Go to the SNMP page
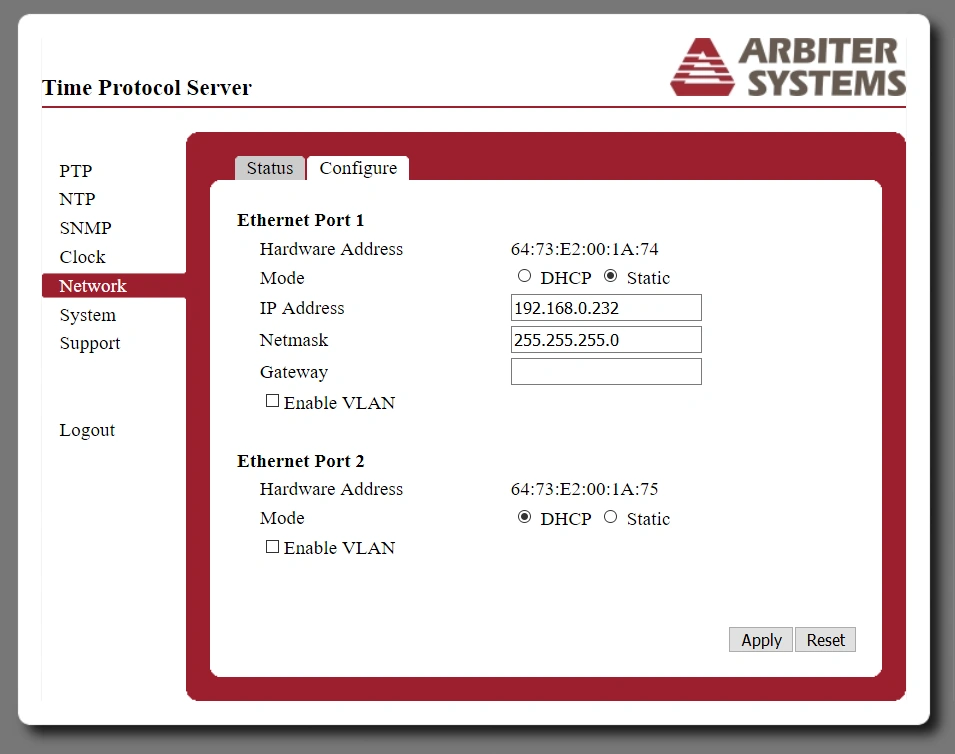The height and width of the screenshot is (754, 955). 85,228
